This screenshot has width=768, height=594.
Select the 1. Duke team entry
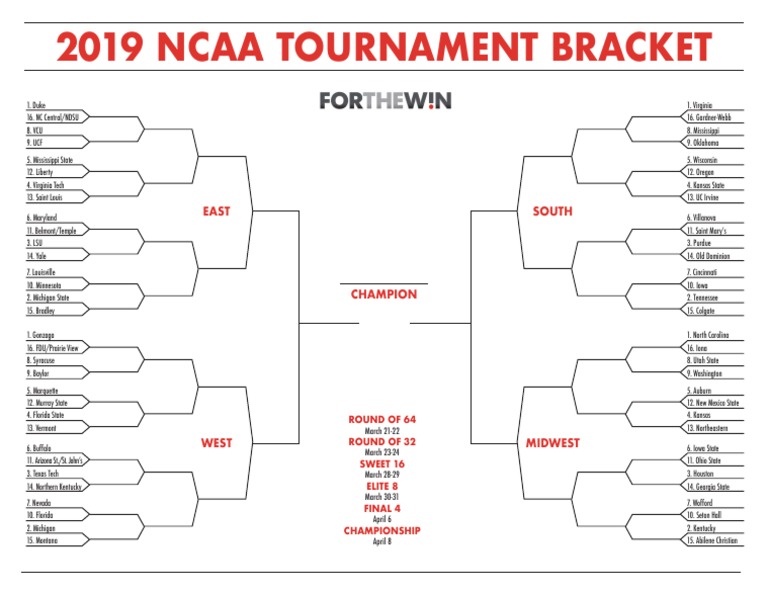(x=37, y=105)
